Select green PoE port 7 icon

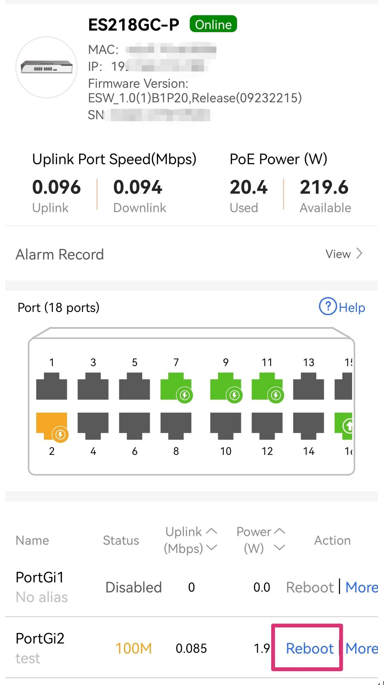click(x=176, y=387)
